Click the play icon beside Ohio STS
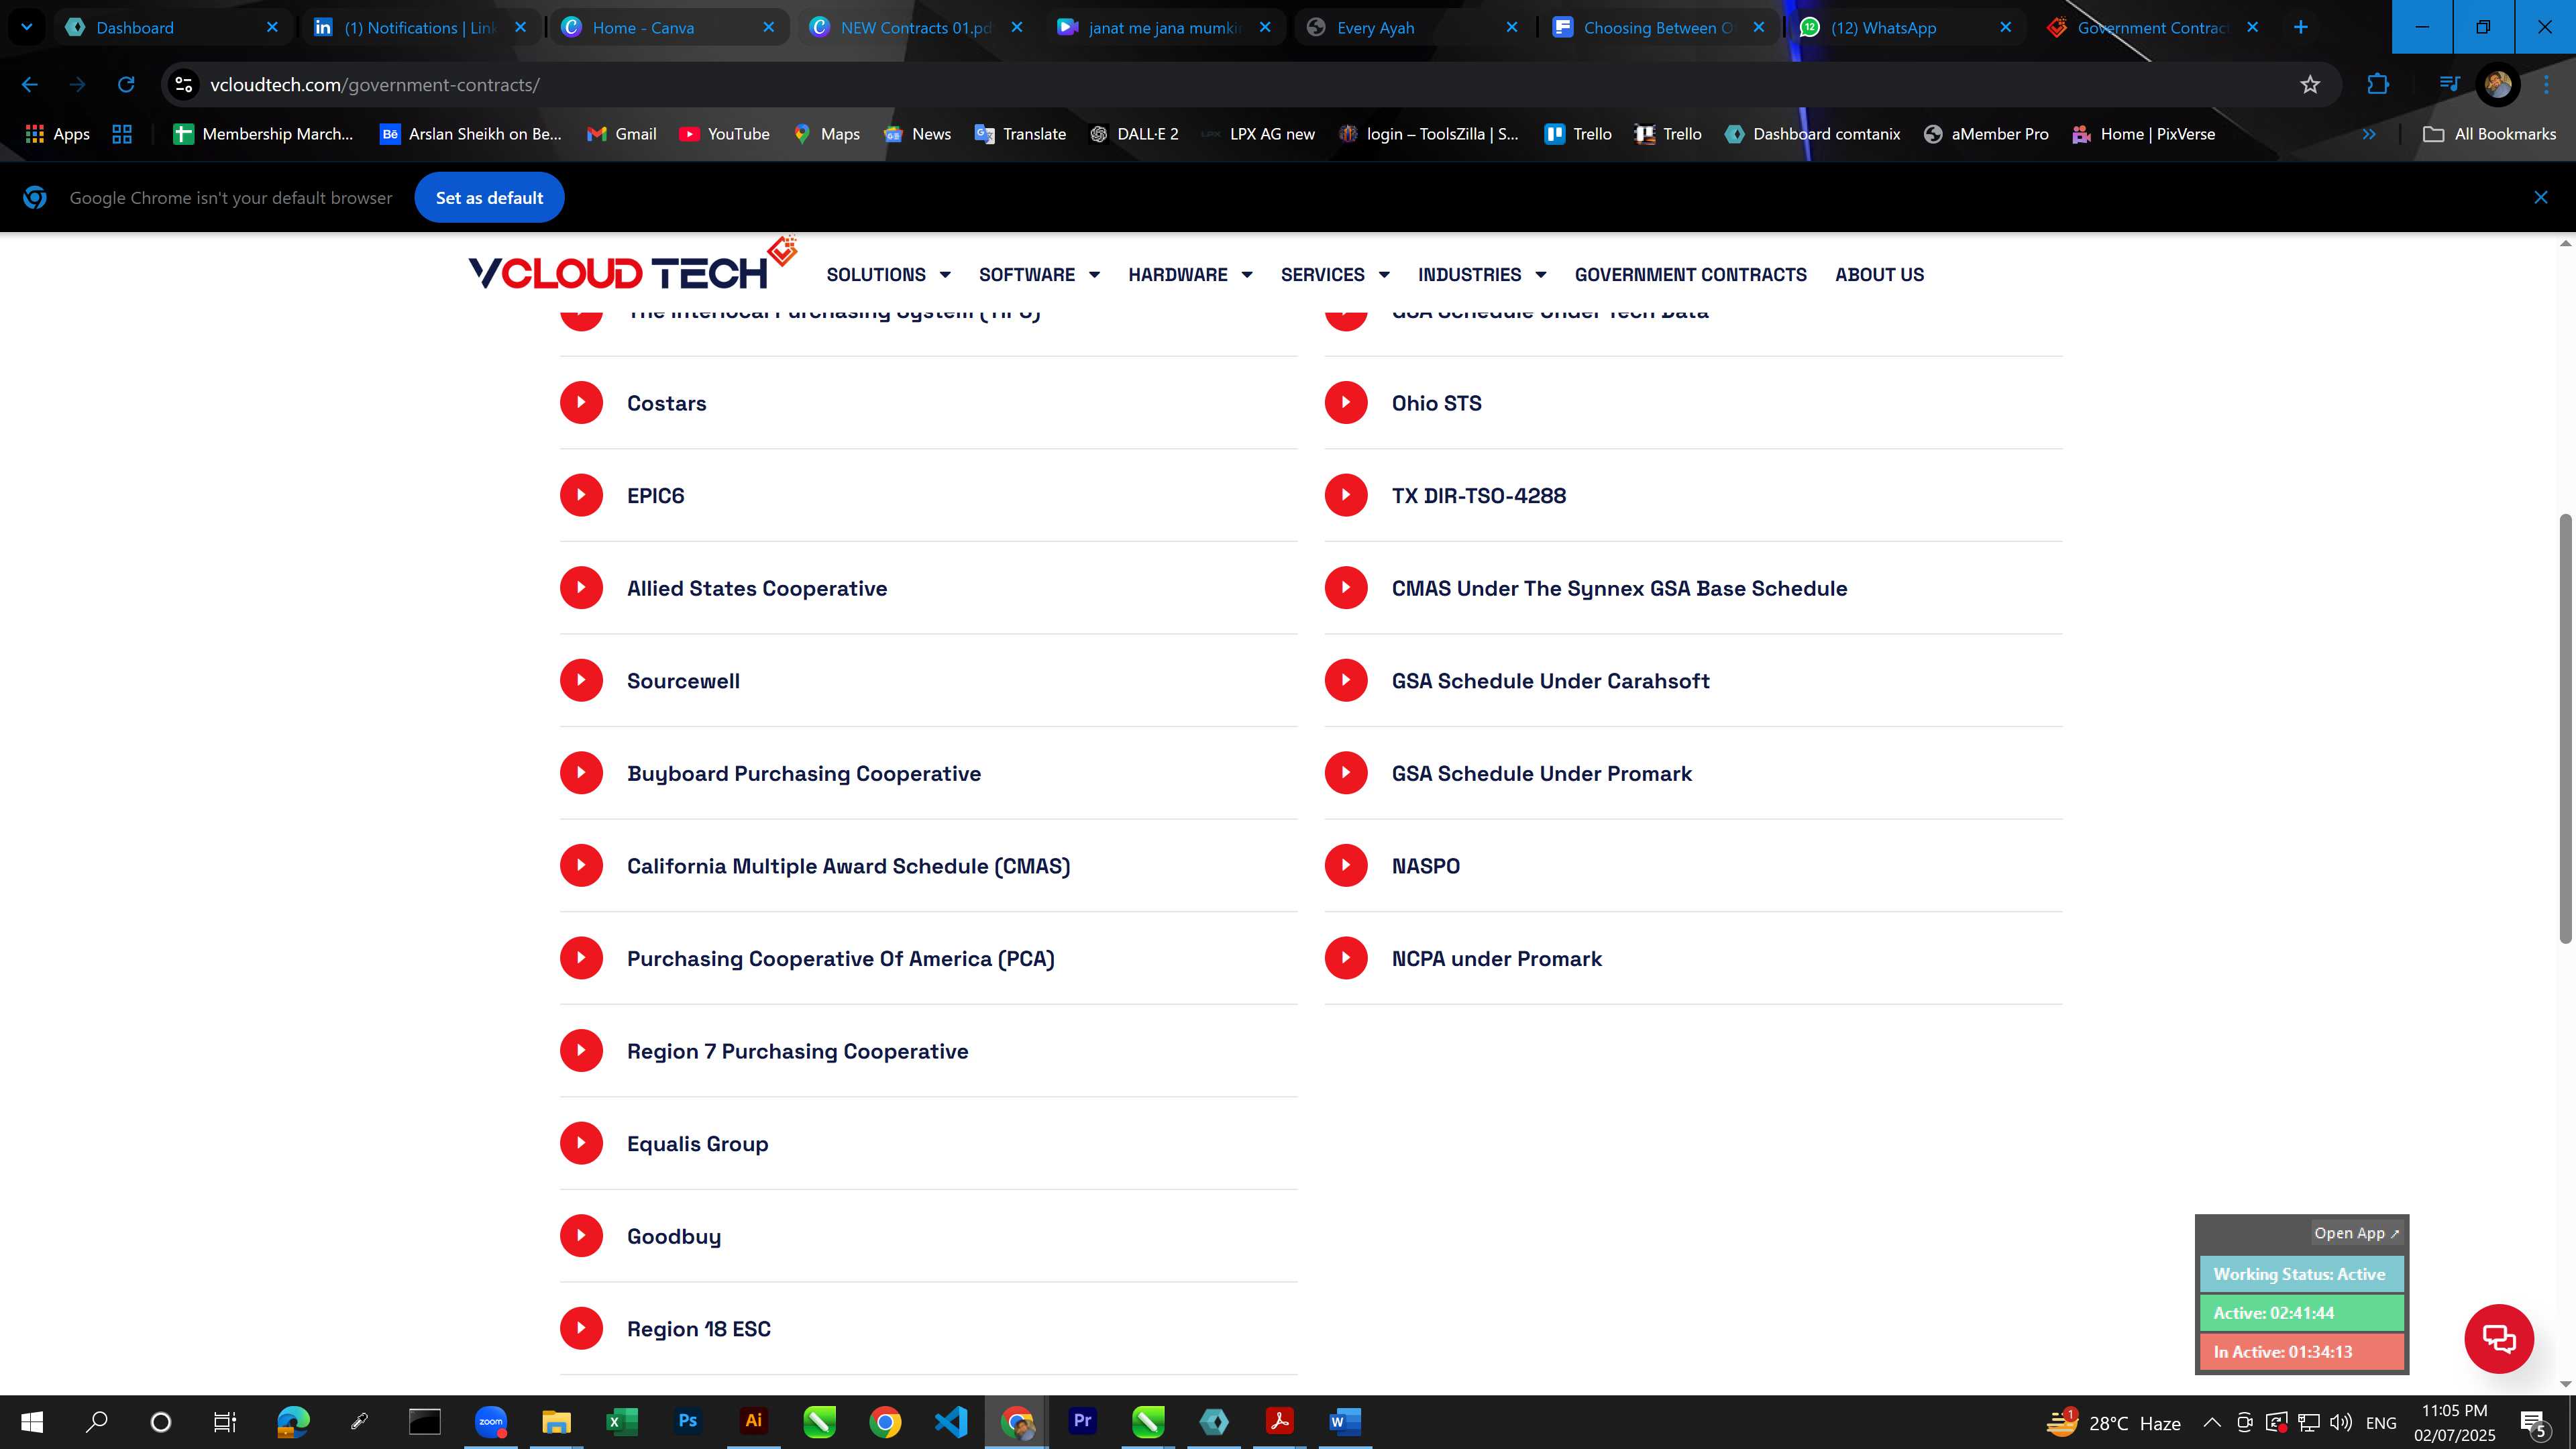This screenshot has height=1449, width=2576. tap(1346, 403)
